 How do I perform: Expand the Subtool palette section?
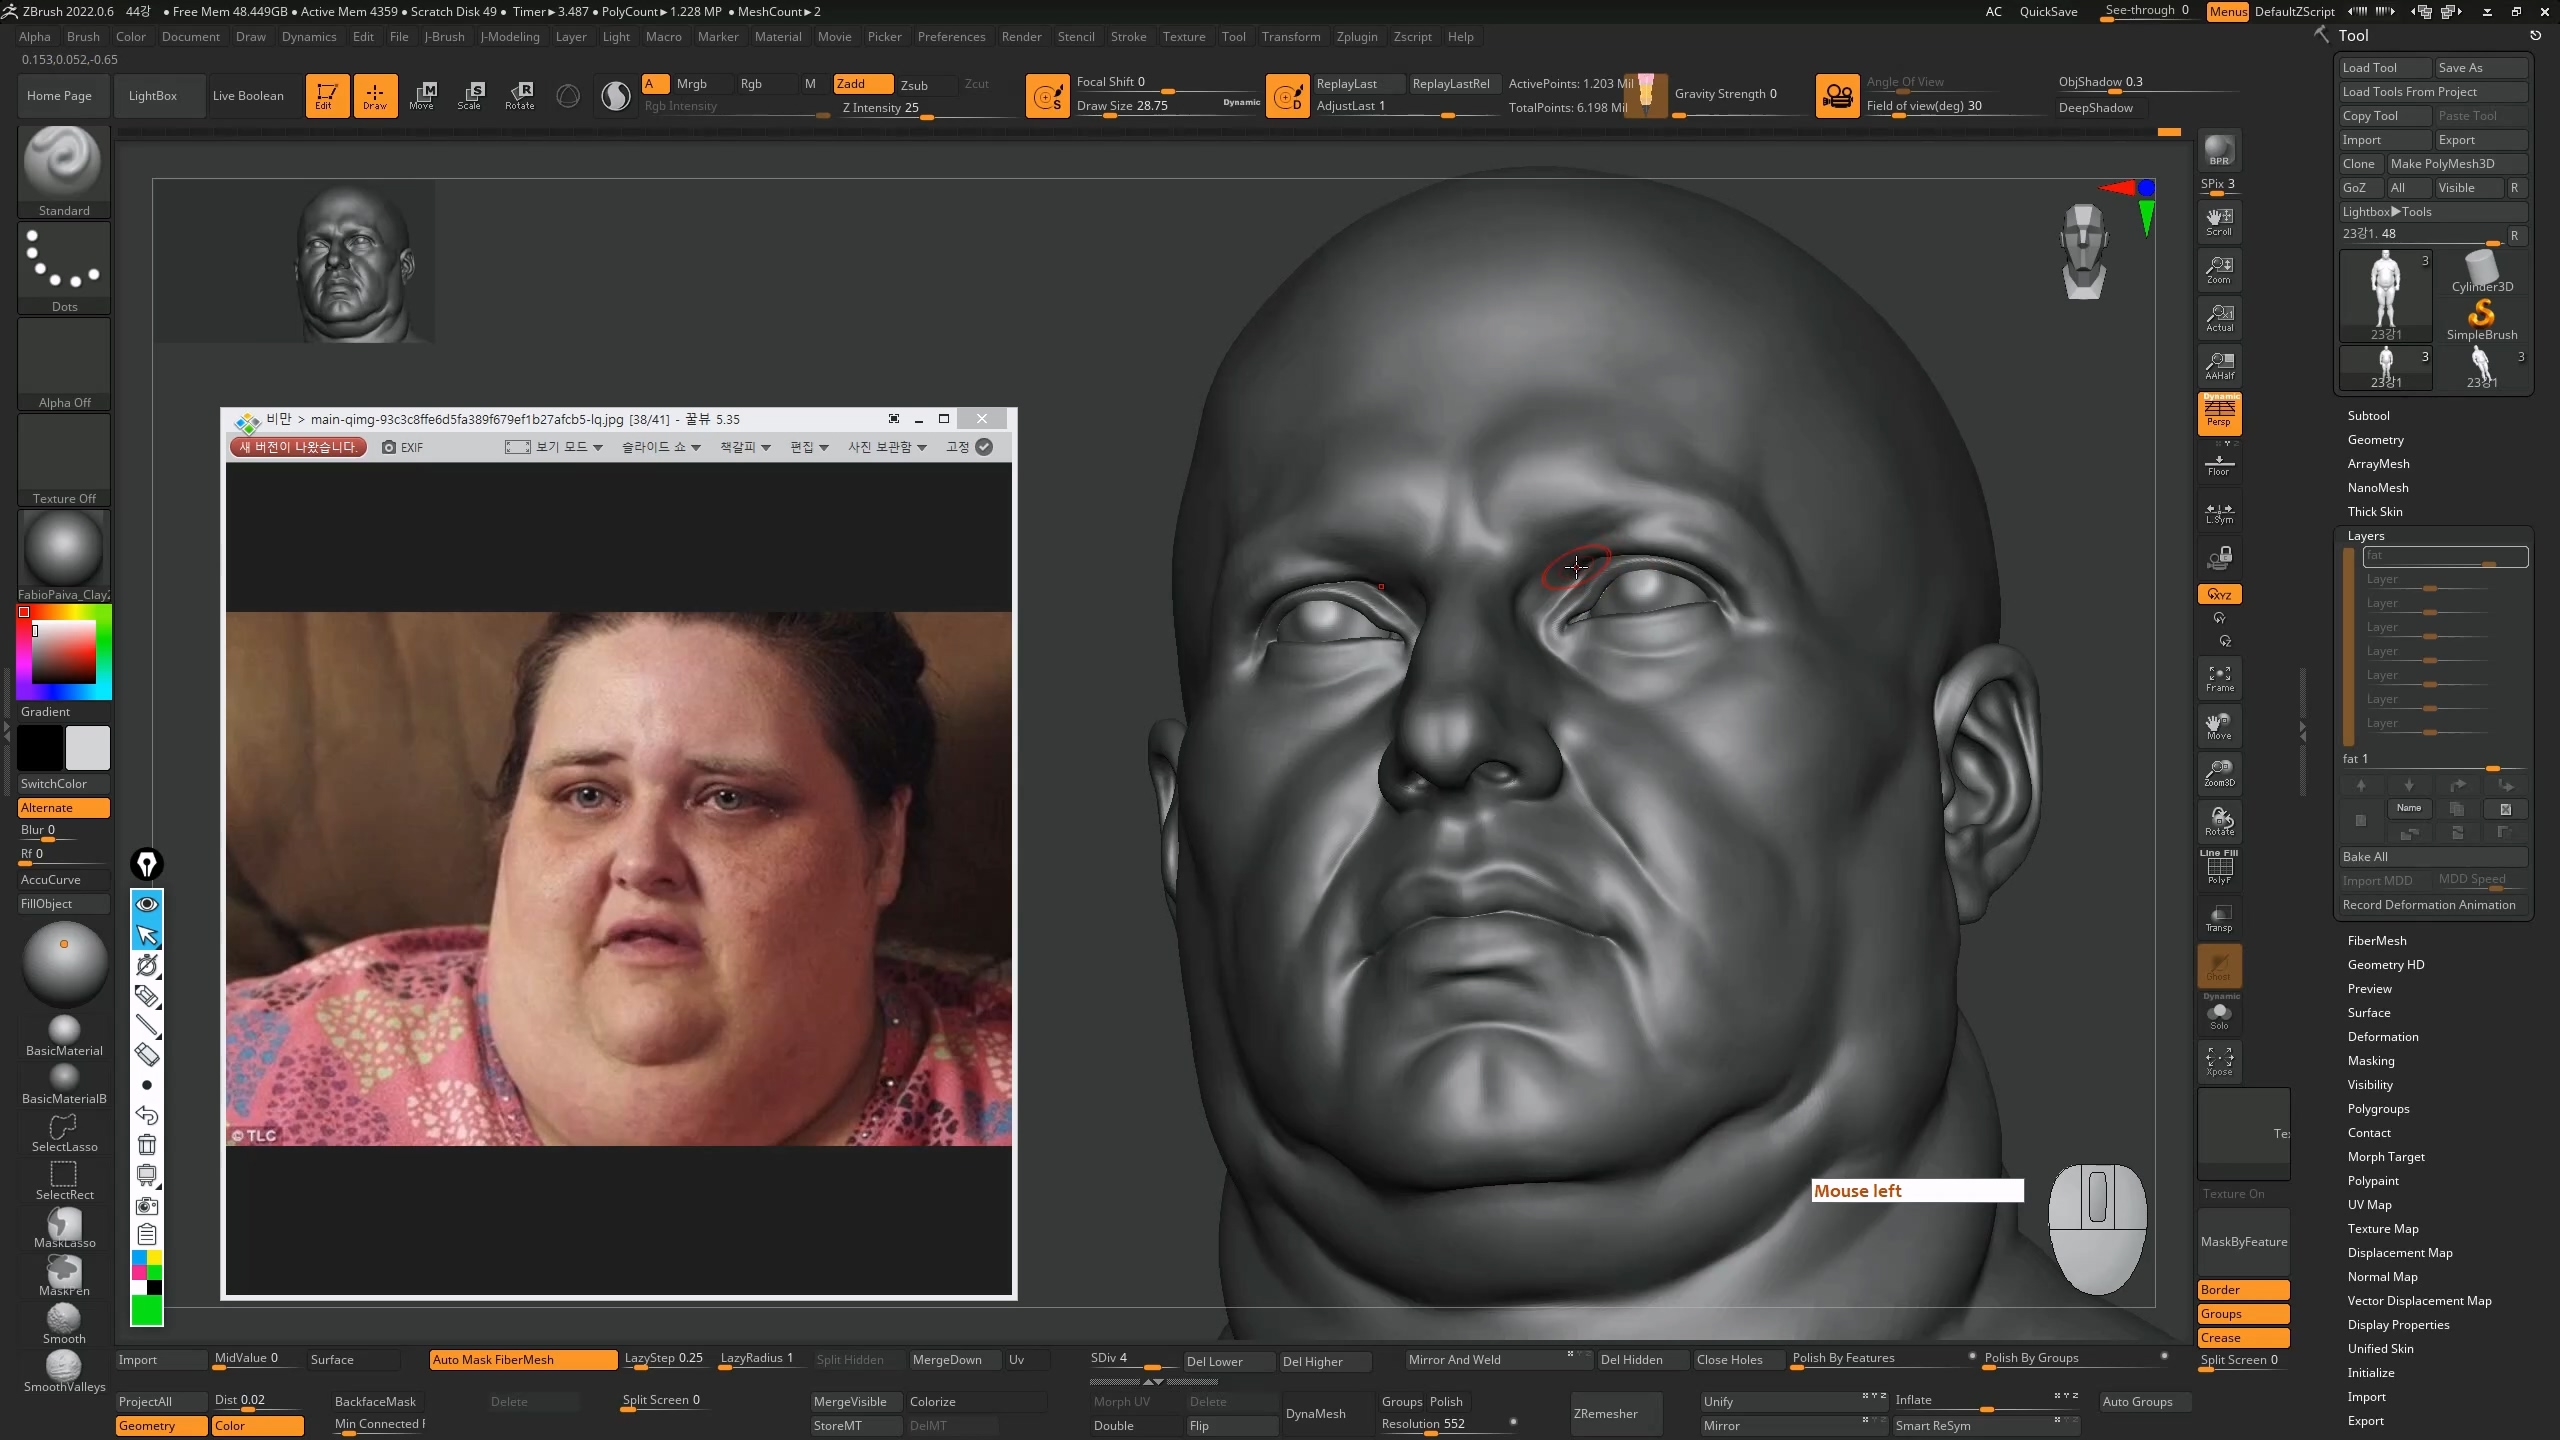[2368, 415]
